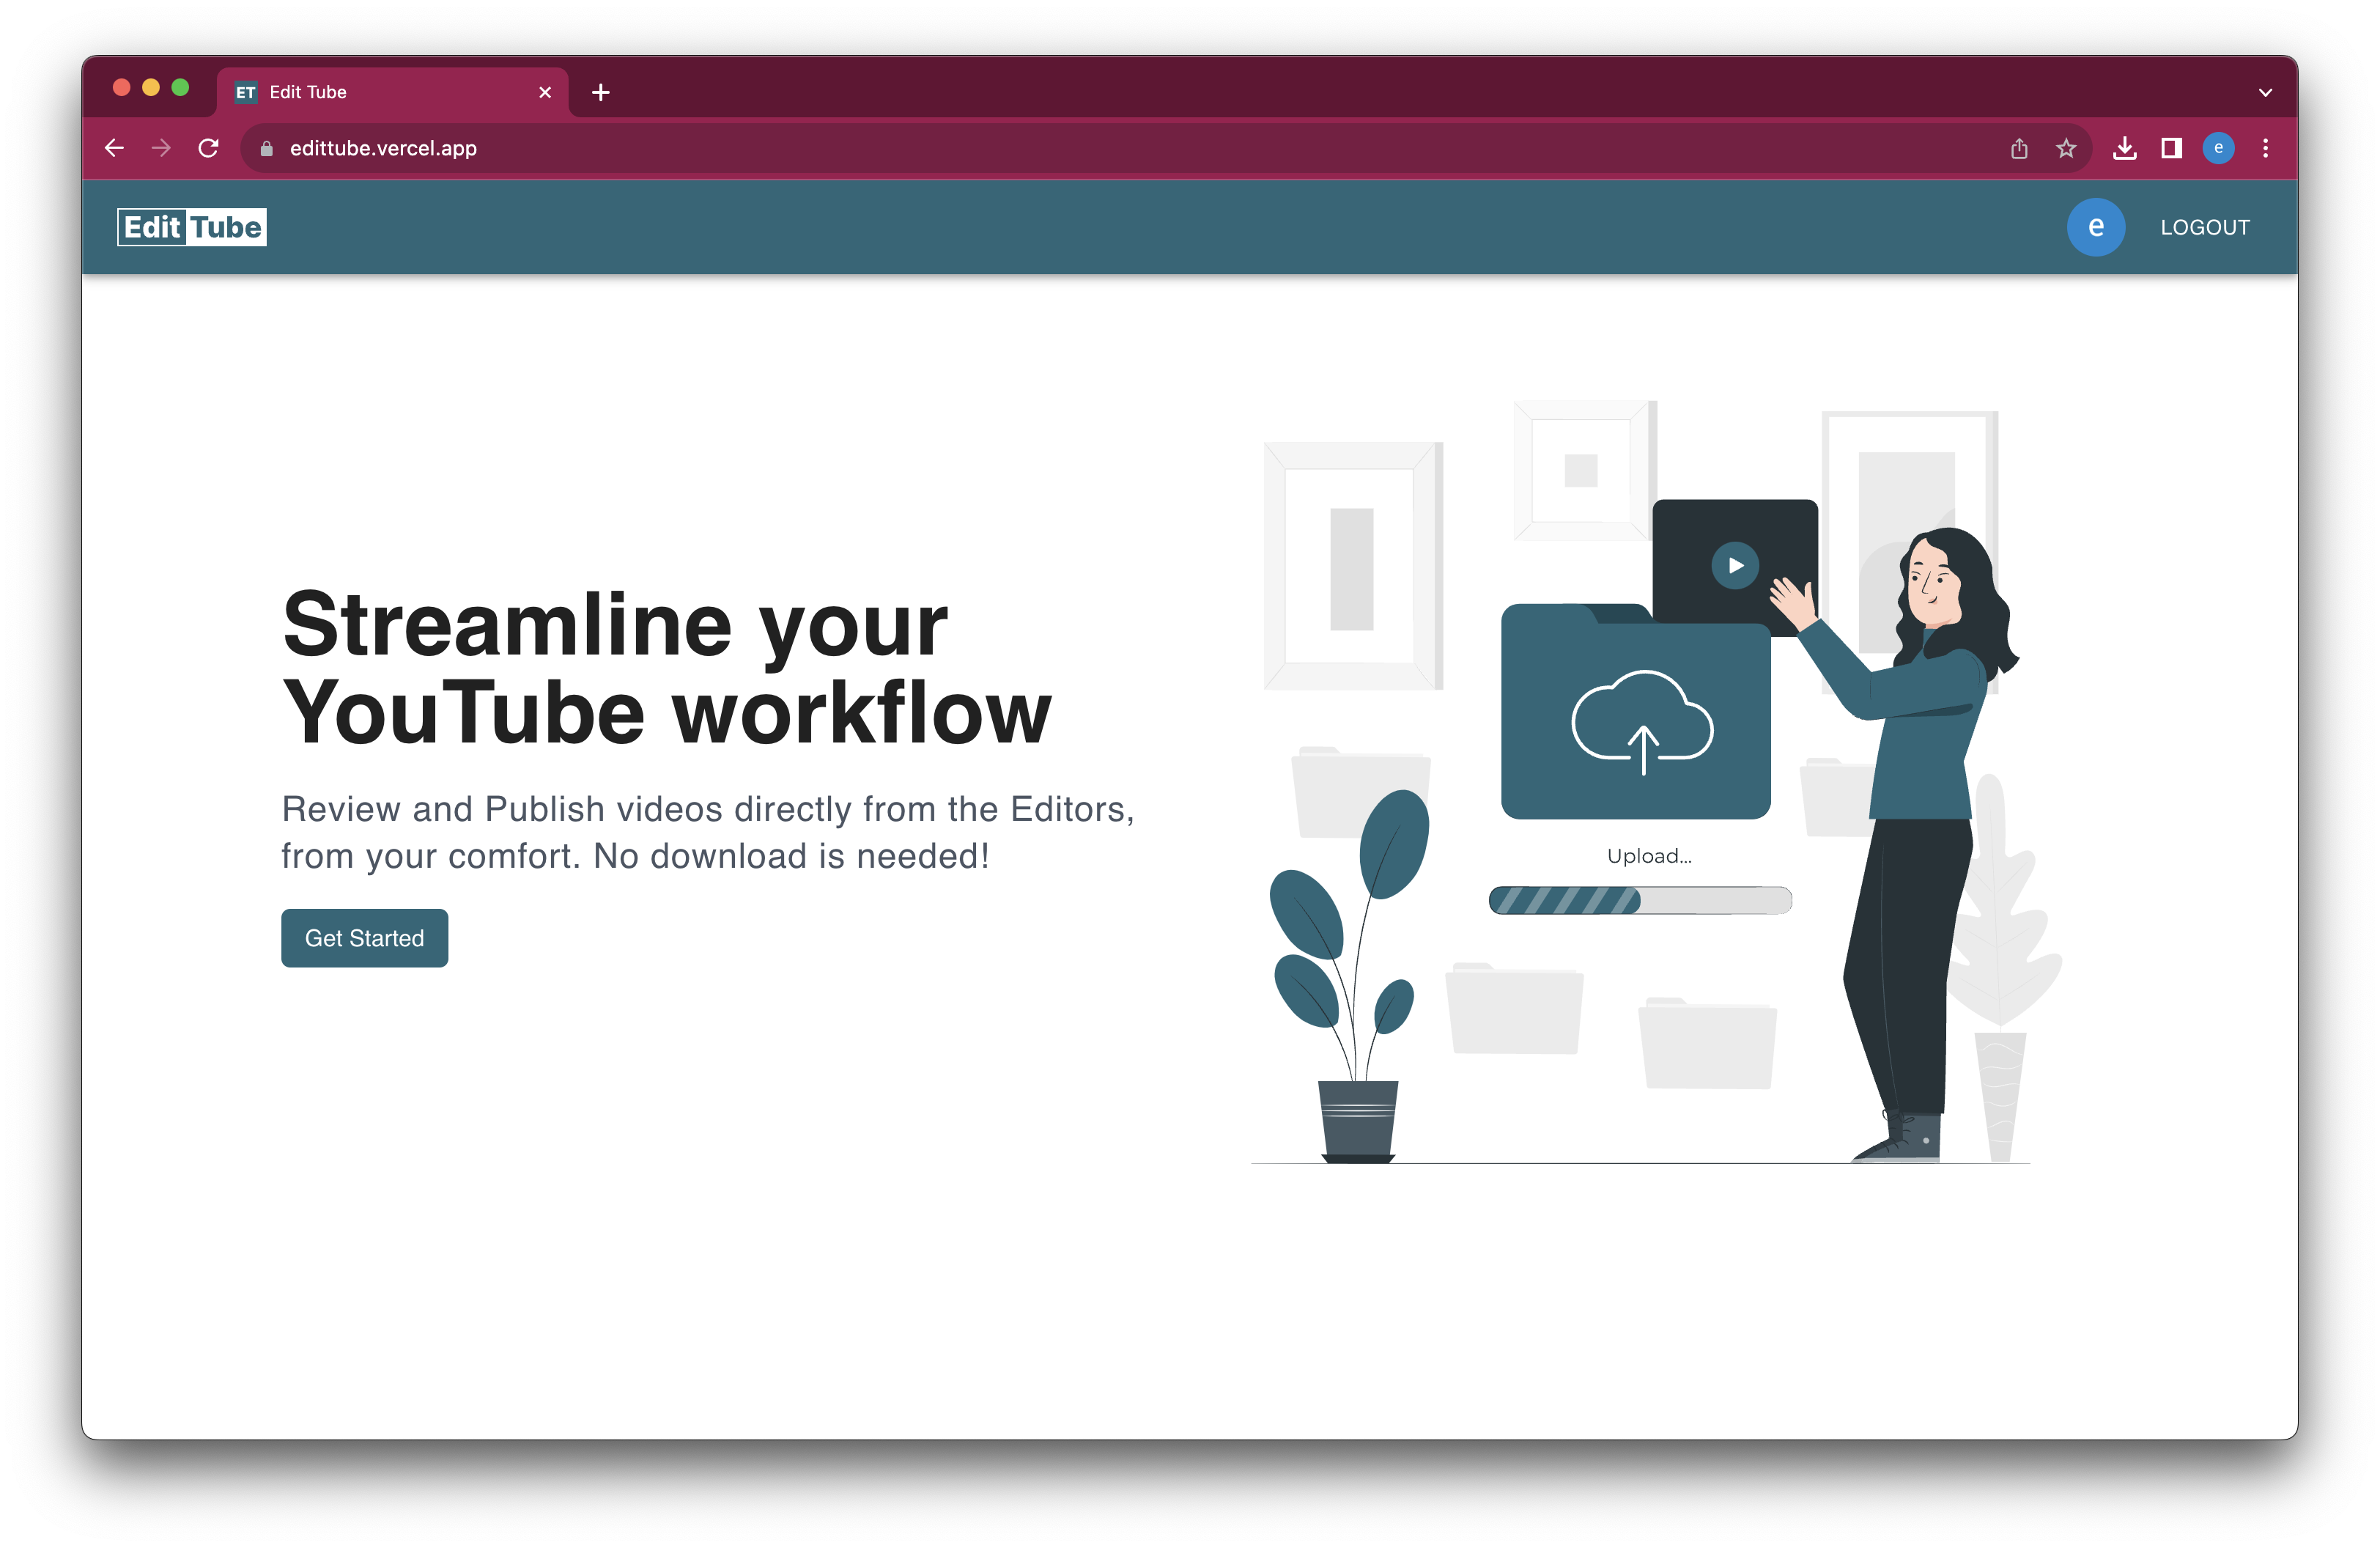This screenshot has width=2380, height=1548.
Task: Click the play button in the illustration
Action: (x=1735, y=565)
